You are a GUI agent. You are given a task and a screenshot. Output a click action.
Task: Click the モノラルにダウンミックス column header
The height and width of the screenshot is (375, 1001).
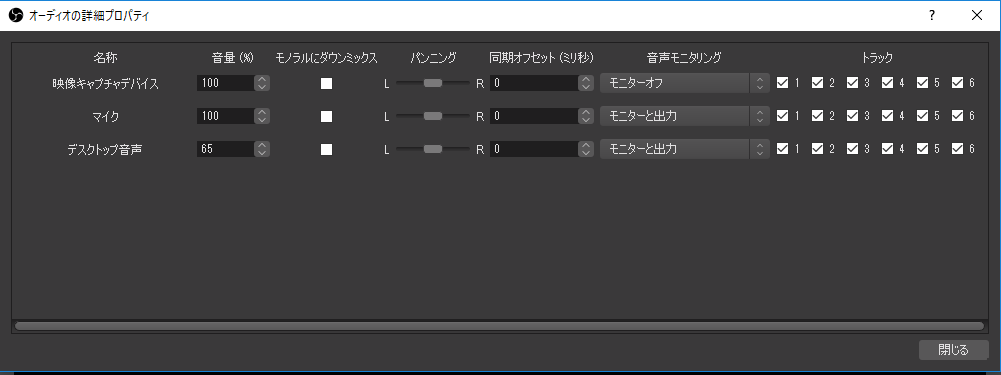tap(326, 57)
